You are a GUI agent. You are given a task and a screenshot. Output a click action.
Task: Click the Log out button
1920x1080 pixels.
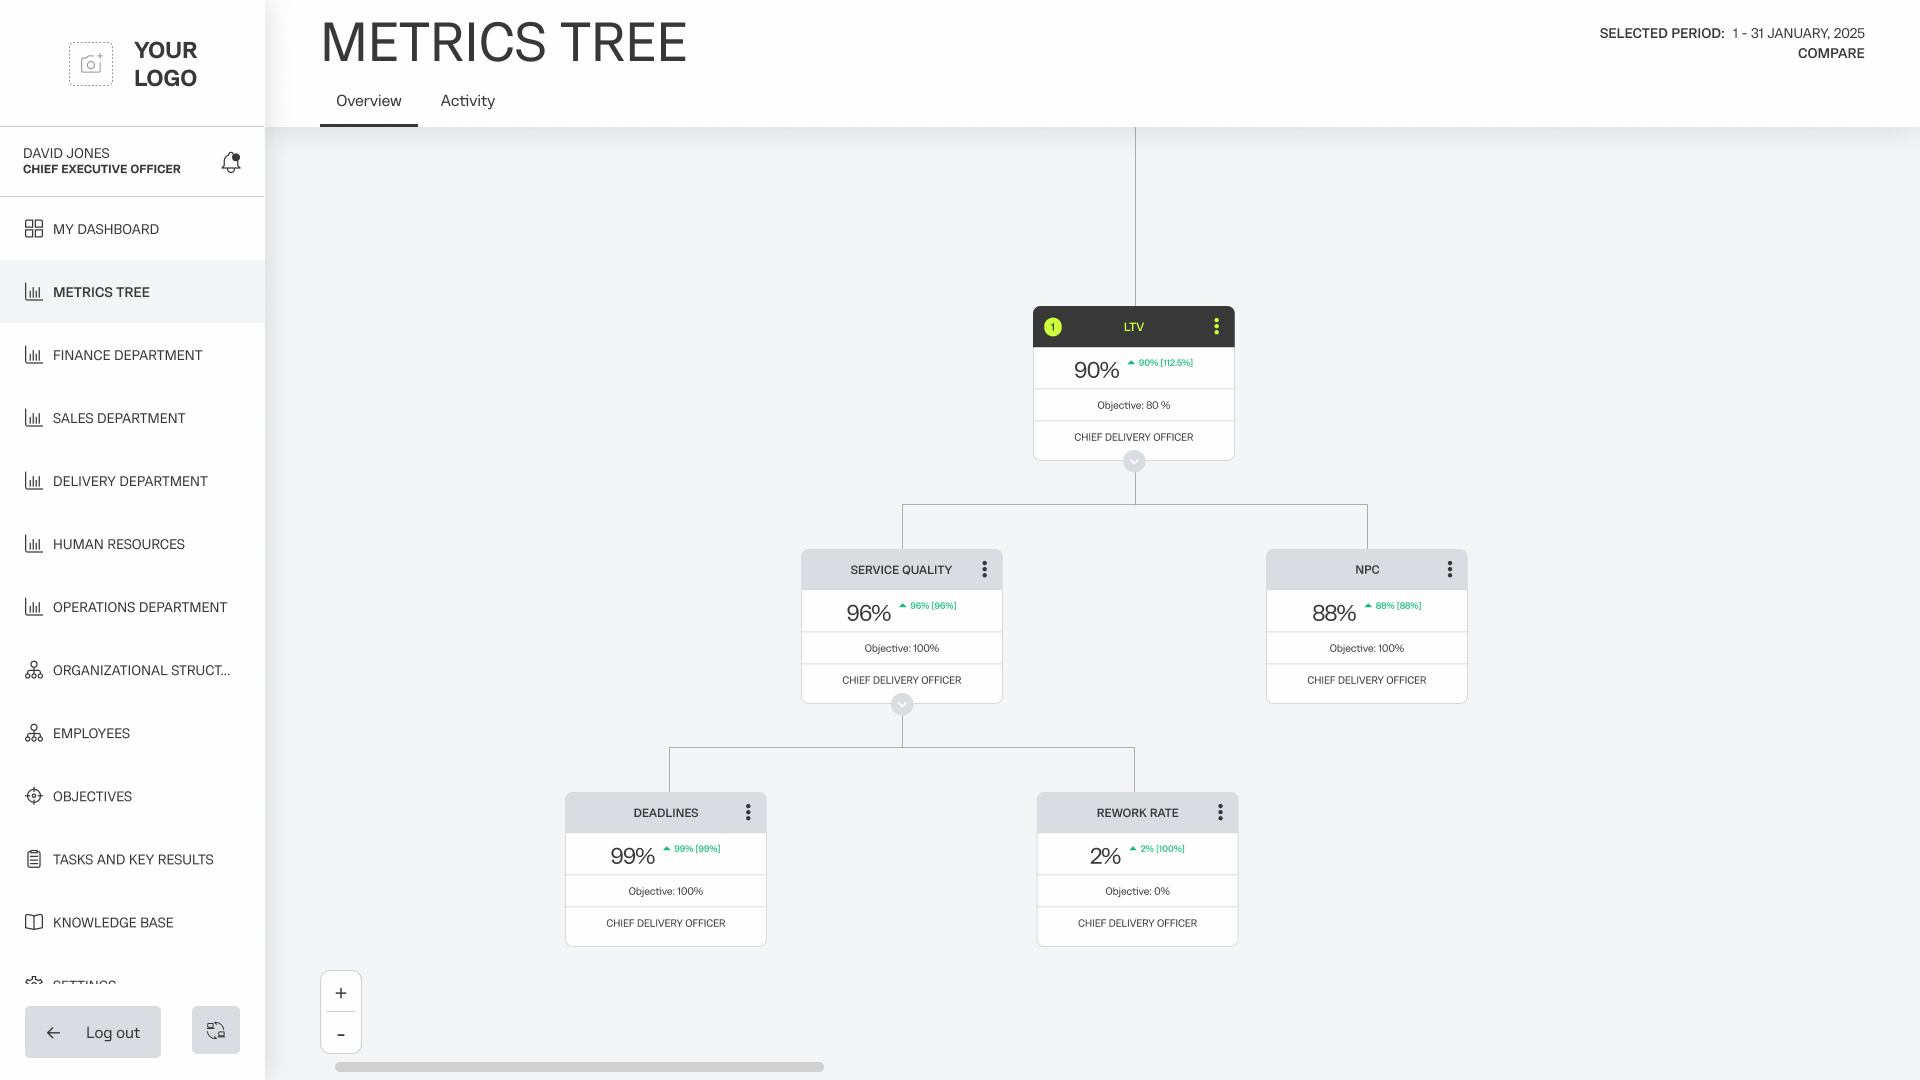point(93,1032)
